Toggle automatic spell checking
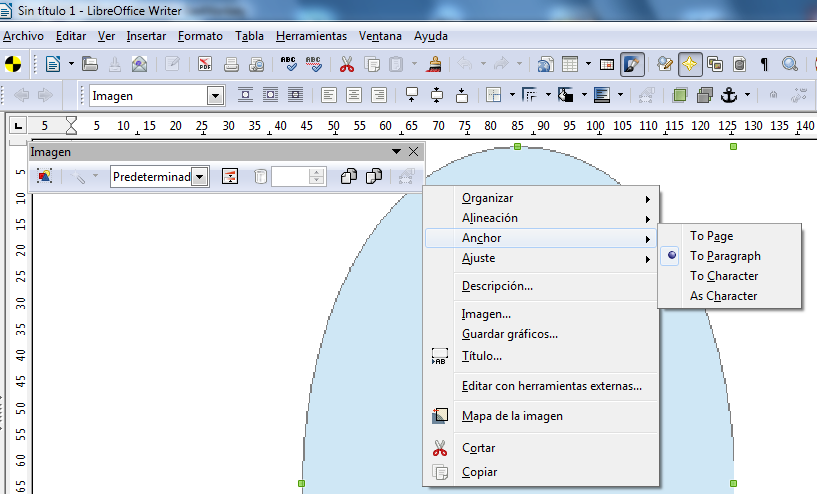Screen dimensions: 817x494 click(x=313, y=65)
